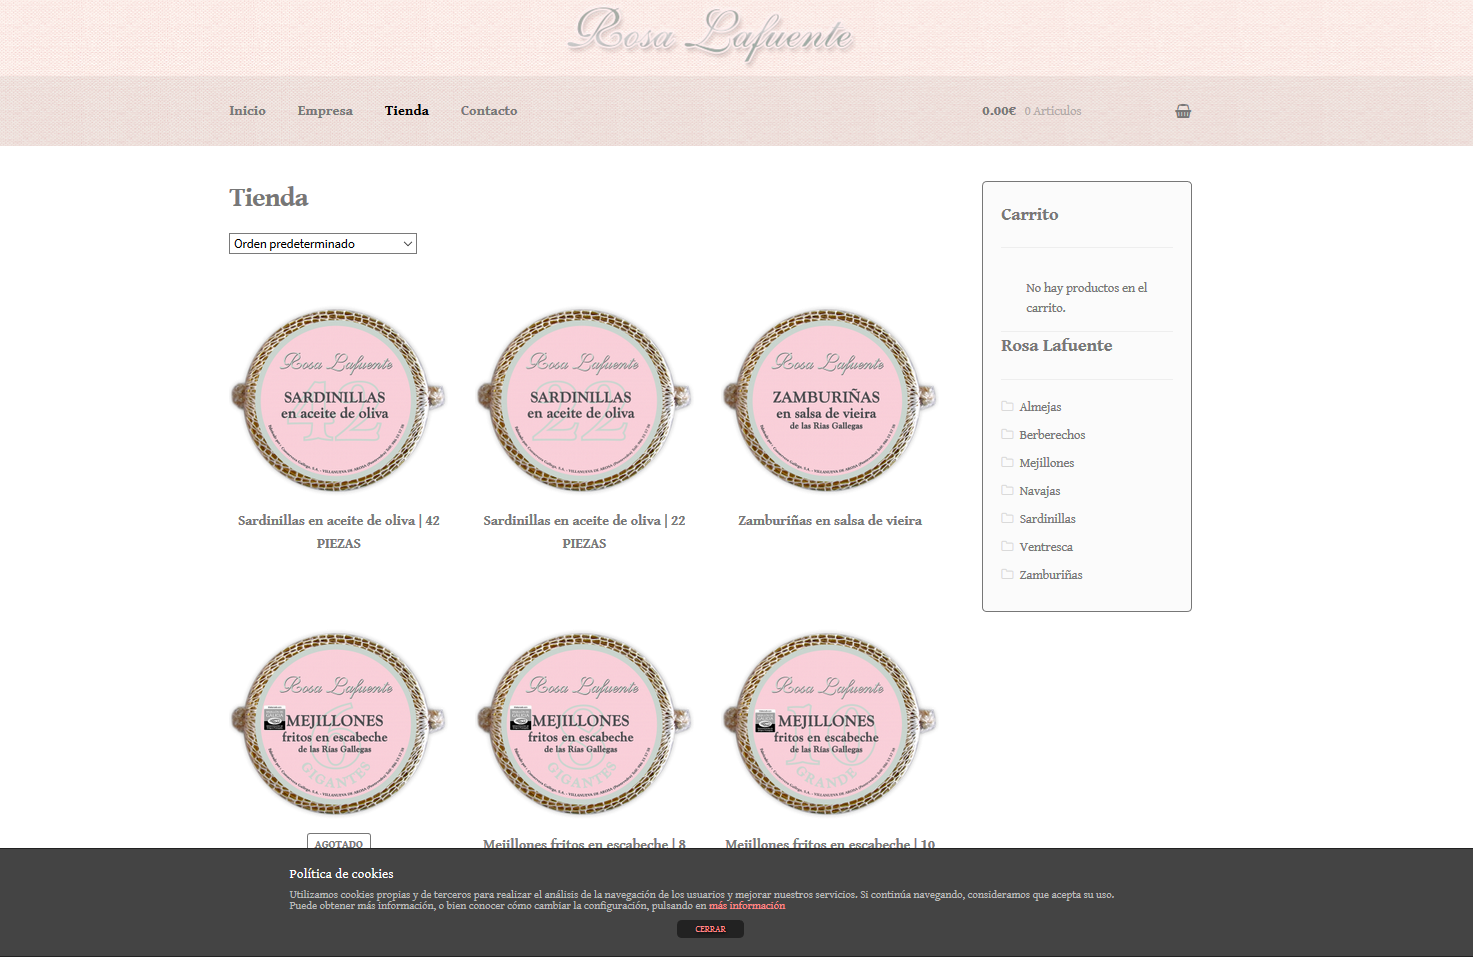Click the '0 Artículos' cart count
This screenshot has height=957, width=1473.
coord(1053,111)
